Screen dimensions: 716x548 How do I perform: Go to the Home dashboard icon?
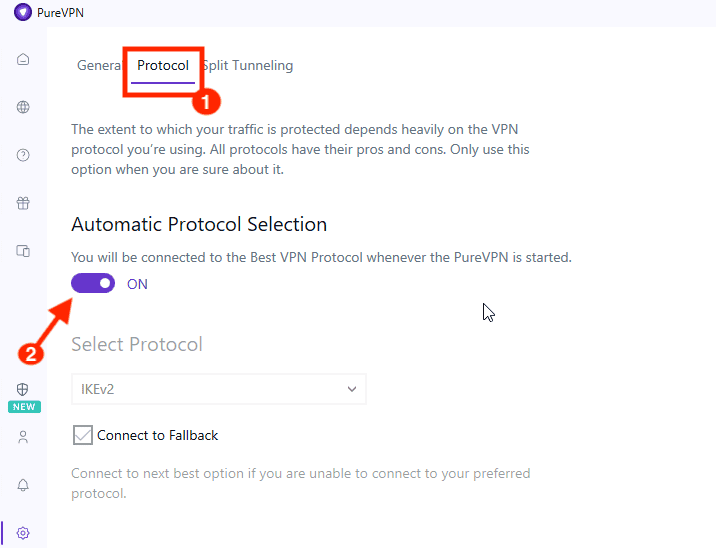point(23,59)
